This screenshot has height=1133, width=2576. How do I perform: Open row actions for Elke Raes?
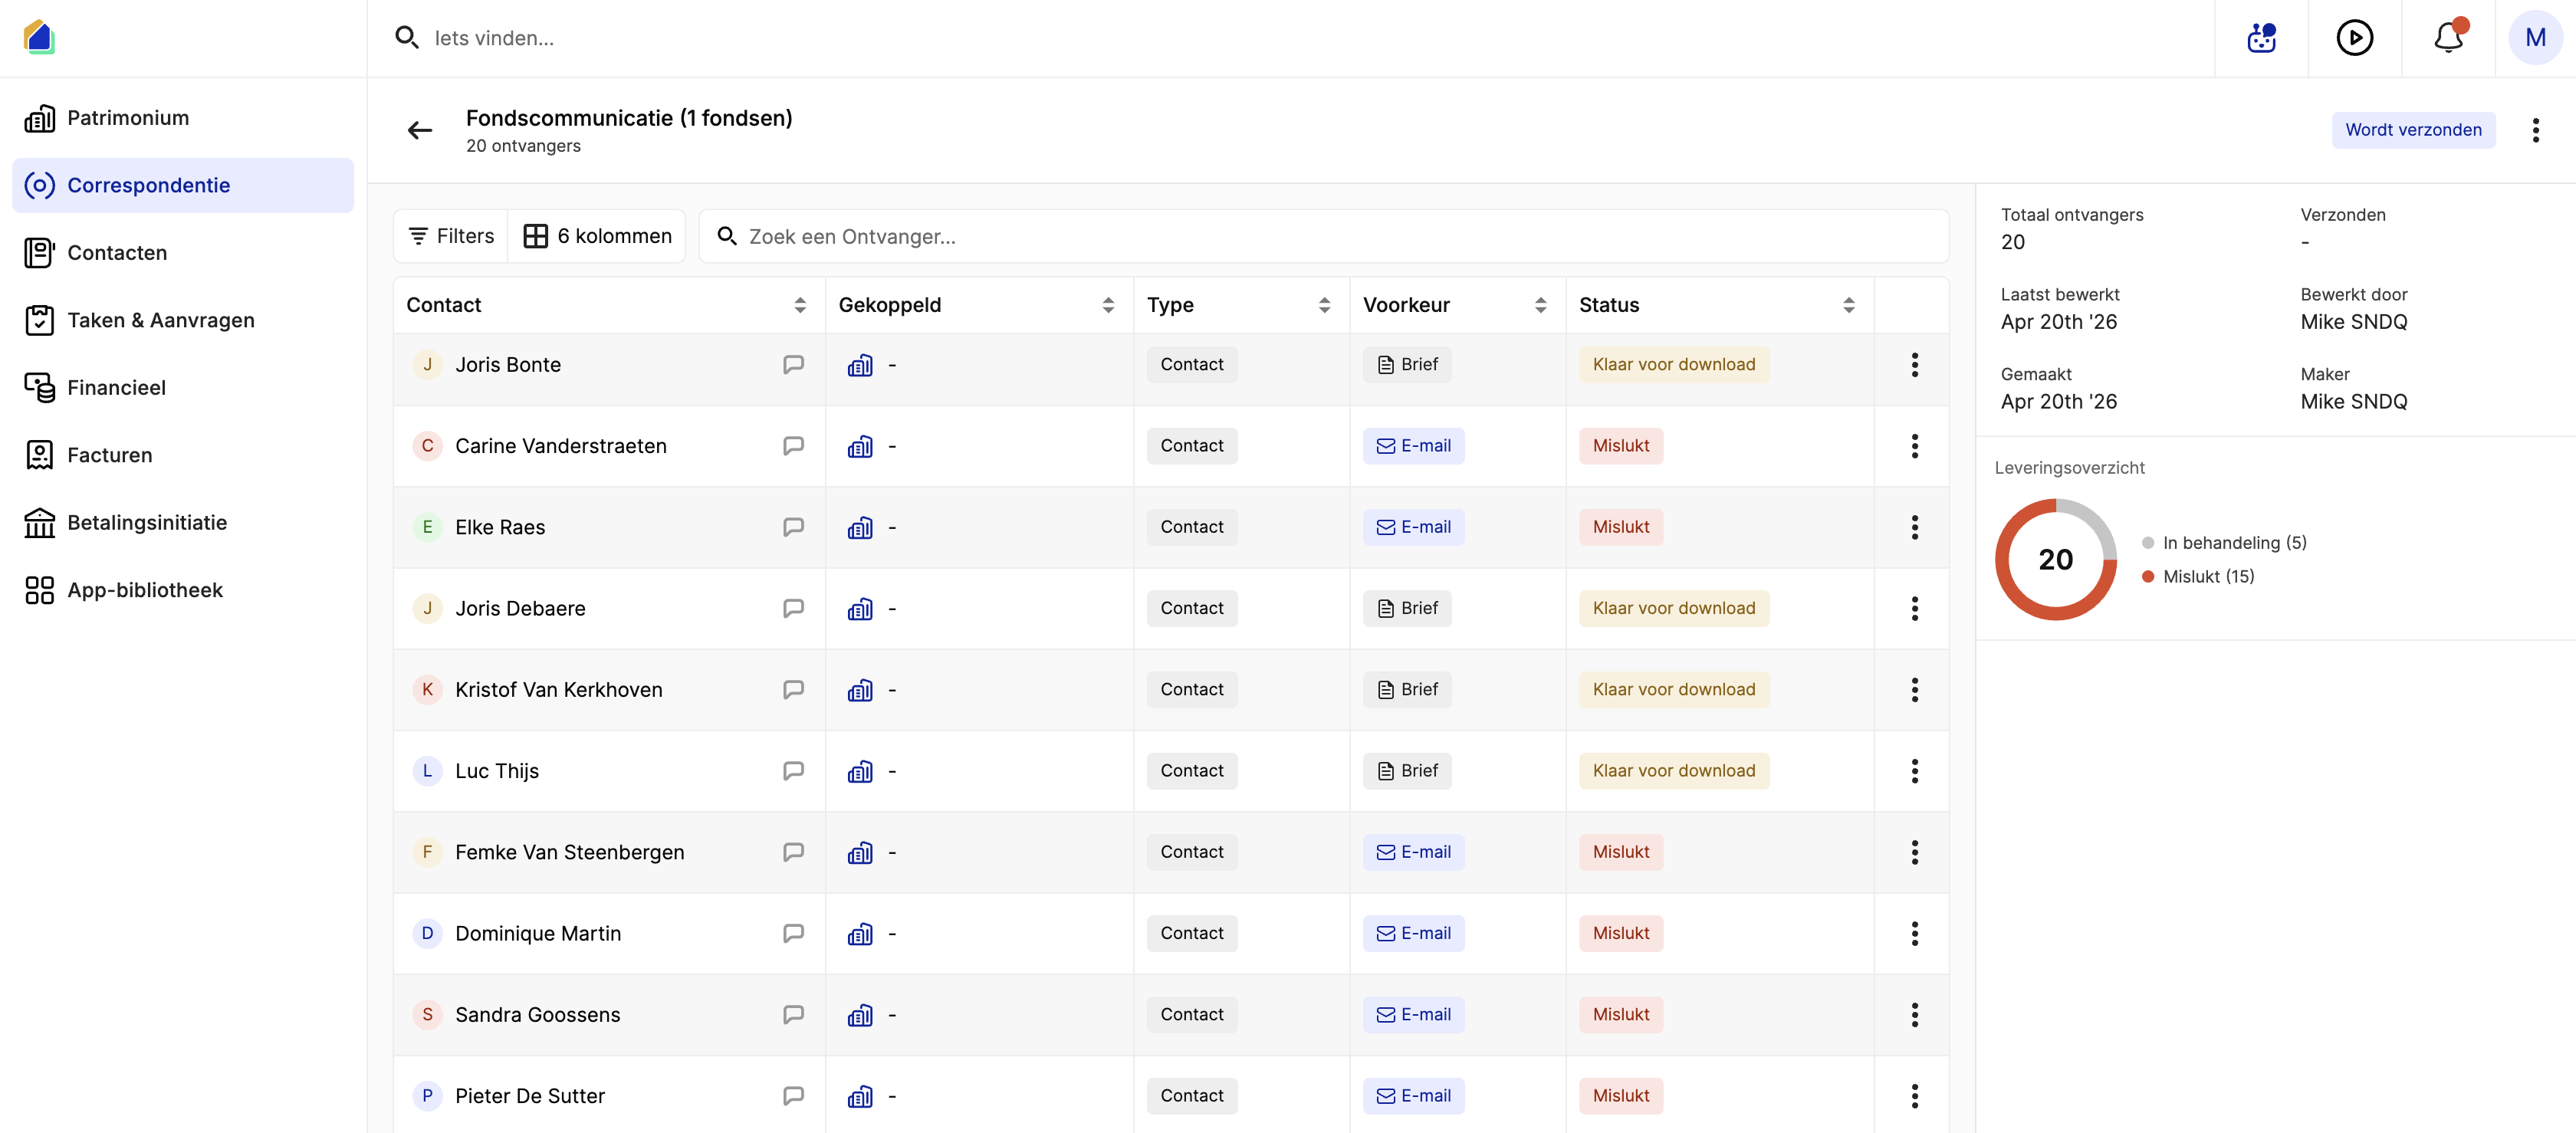point(1914,527)
